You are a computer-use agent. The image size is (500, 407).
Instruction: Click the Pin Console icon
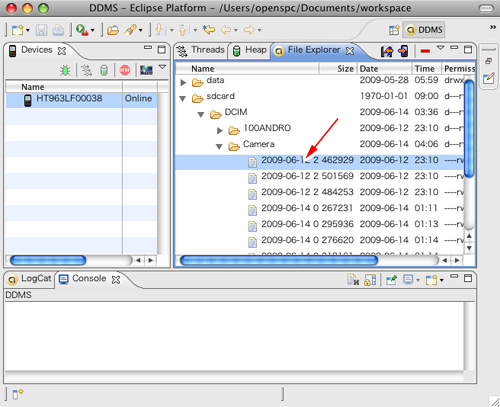391,280
